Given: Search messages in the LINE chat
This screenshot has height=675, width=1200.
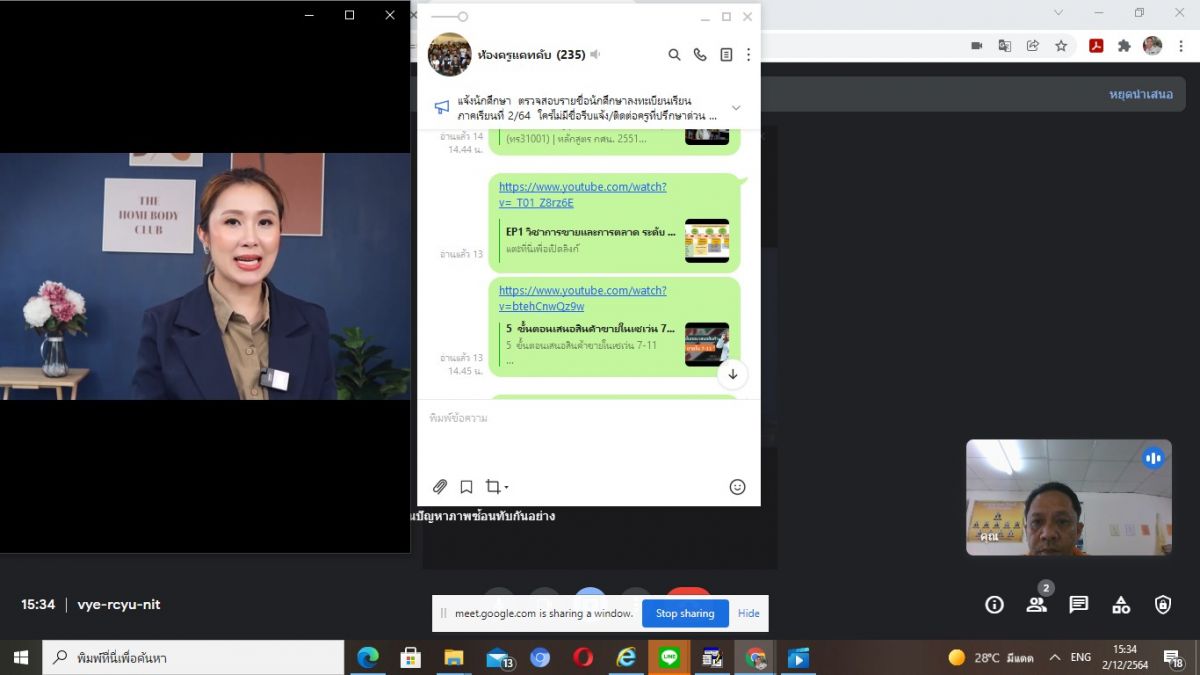Looking at the screenshot, I should coord(674,55).
